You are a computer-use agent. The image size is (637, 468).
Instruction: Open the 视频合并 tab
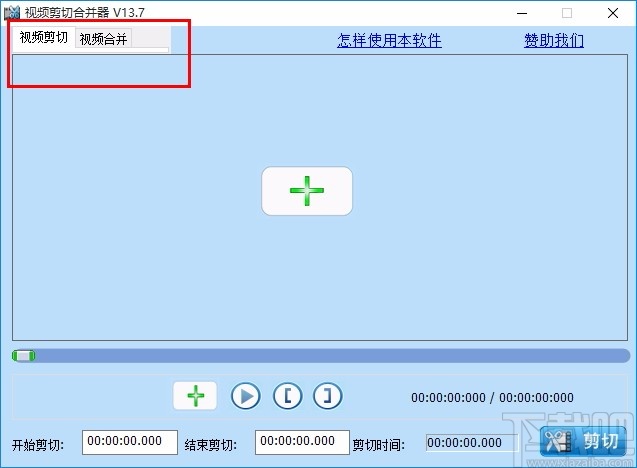click(x=103, y=39)
